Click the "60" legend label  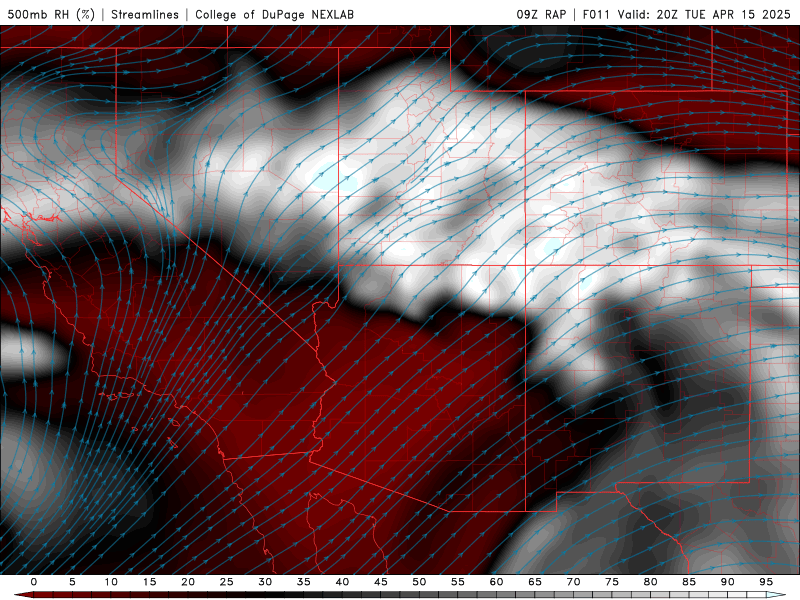tap(496, 582)
